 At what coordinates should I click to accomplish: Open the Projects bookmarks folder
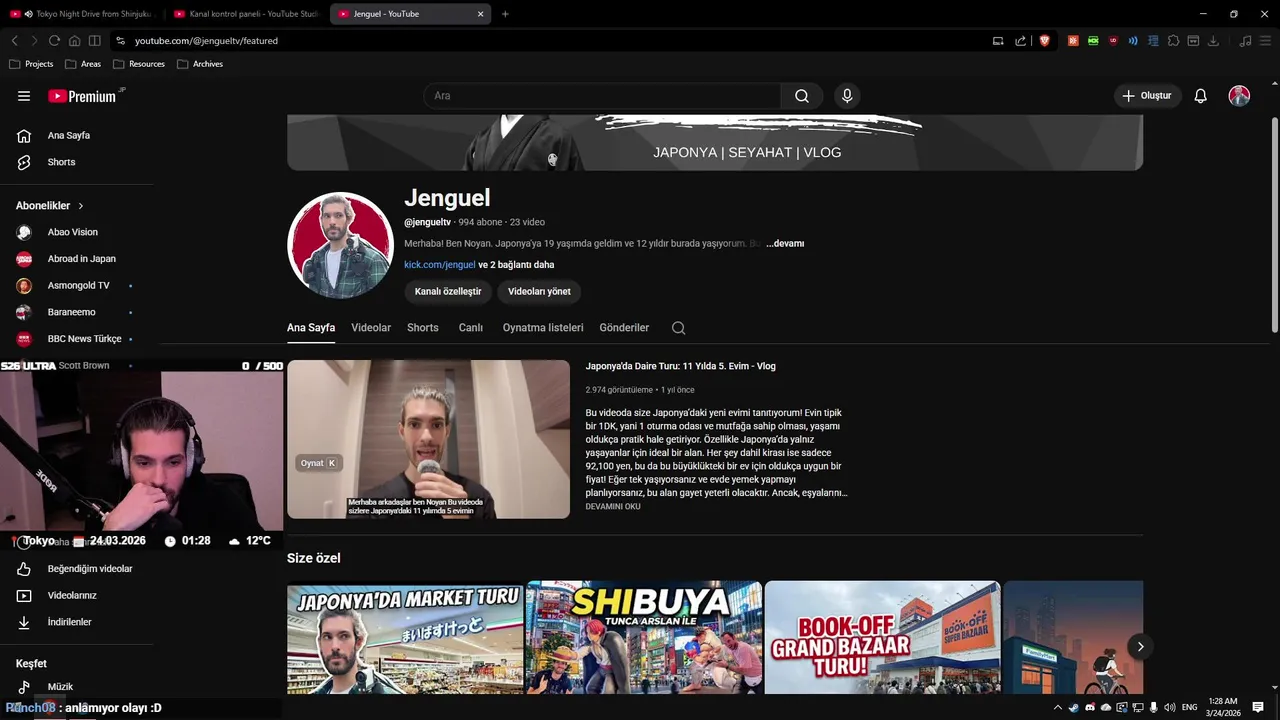click(x=31, y=64)
